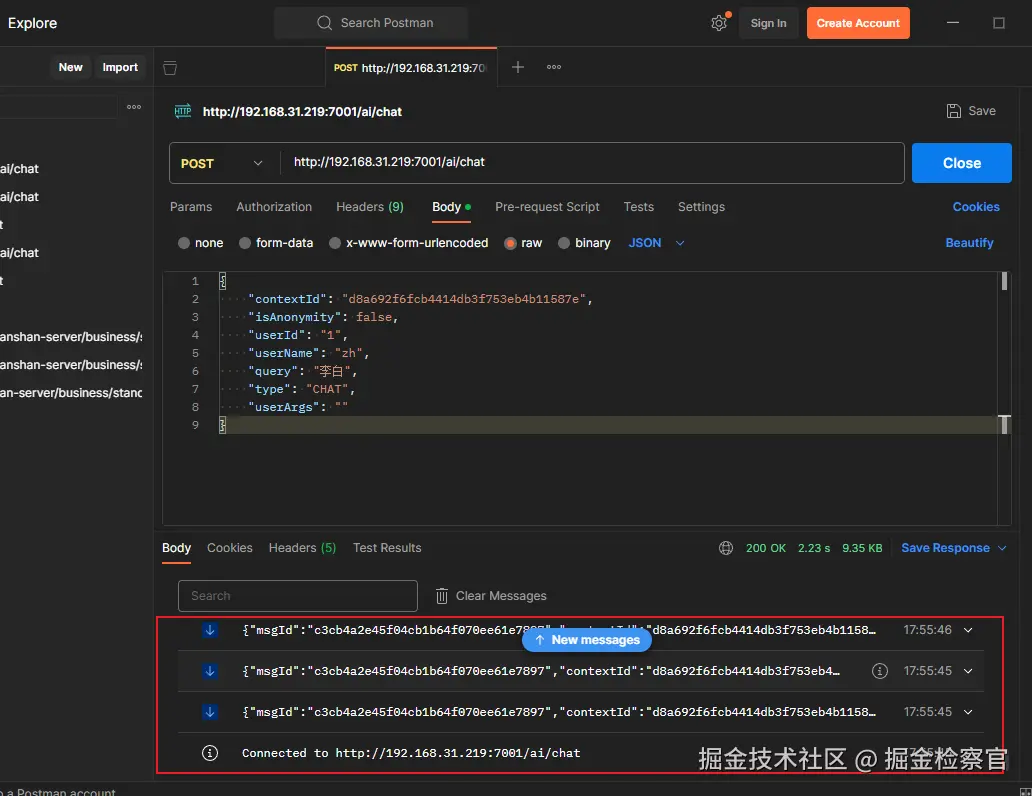This screenshot has width=1032, height=796.
Task: Open tab overflow three-dots menu
Action: tap(554, 67)
